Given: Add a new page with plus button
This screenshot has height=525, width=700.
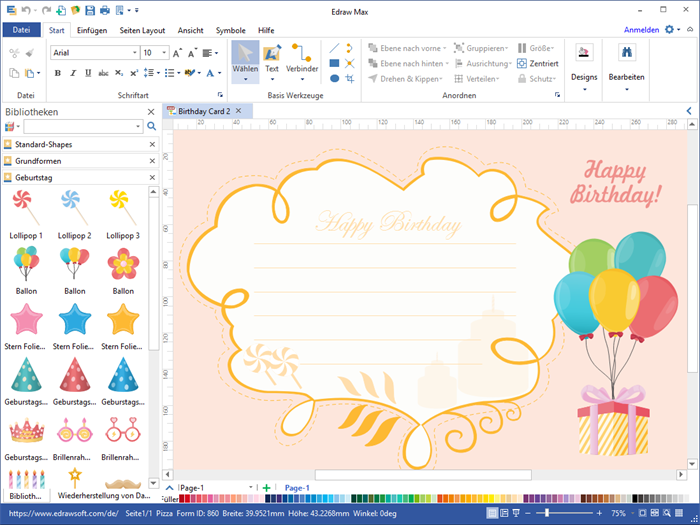Looking at the screenshot, I should tap(266, 488).
